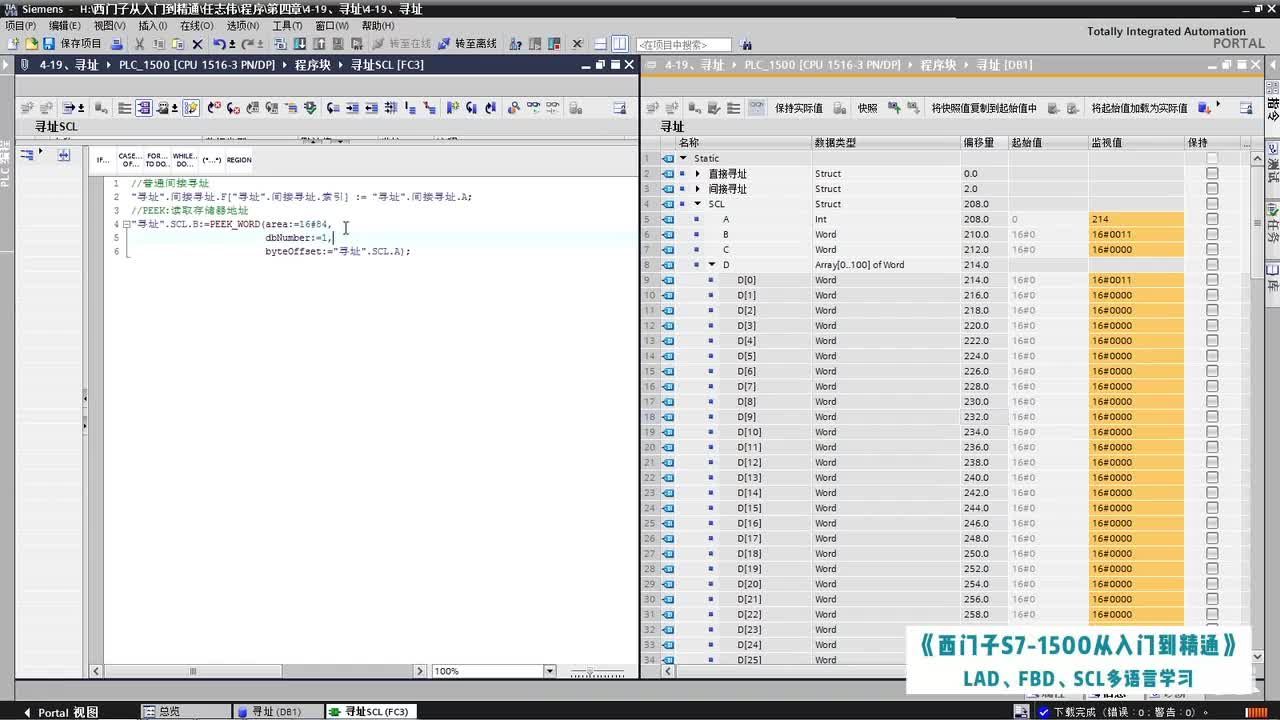The width and height of the screenshot is (1280, 720).
Task: Toggle 保持 checkbox for 间接寻址 row
Action: tap(1212, 189)
